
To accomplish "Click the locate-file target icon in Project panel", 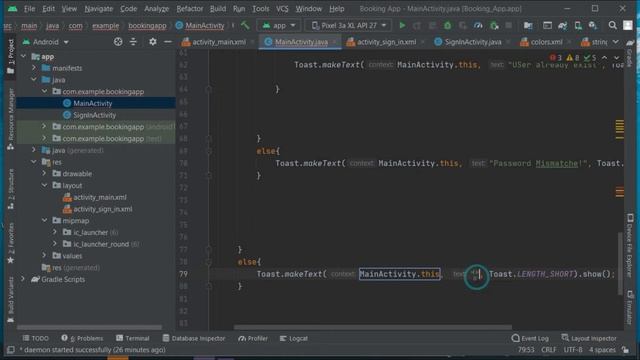I will tap(118, 42).
